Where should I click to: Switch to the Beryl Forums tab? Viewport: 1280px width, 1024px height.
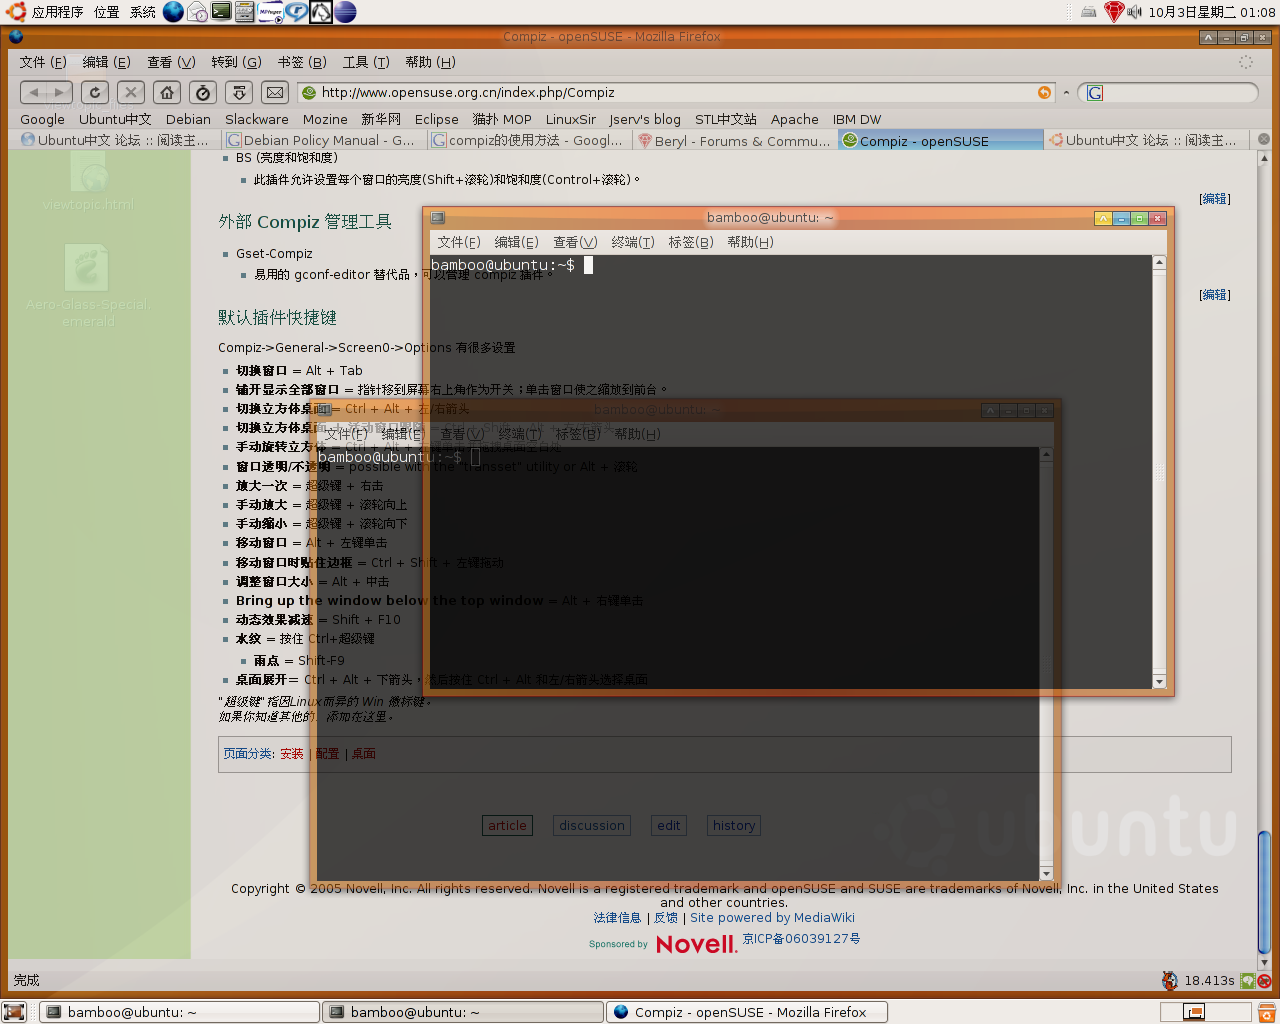click(735, 141)
